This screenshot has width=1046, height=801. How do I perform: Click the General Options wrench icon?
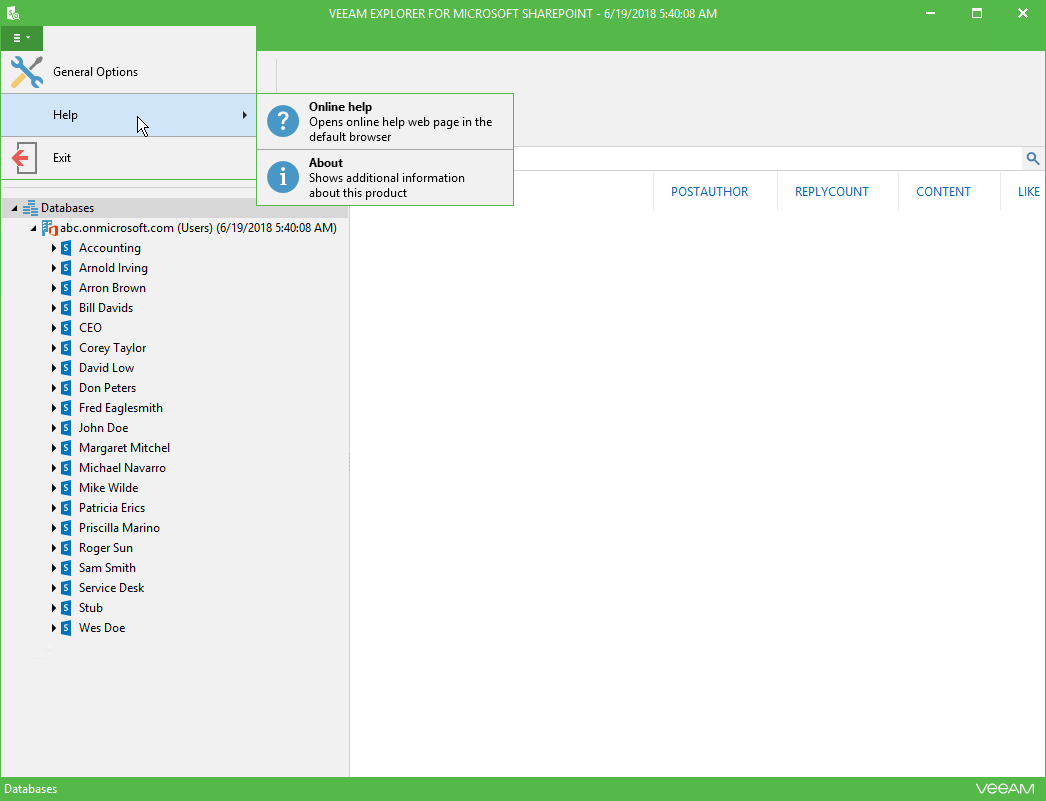click(27, 72)
